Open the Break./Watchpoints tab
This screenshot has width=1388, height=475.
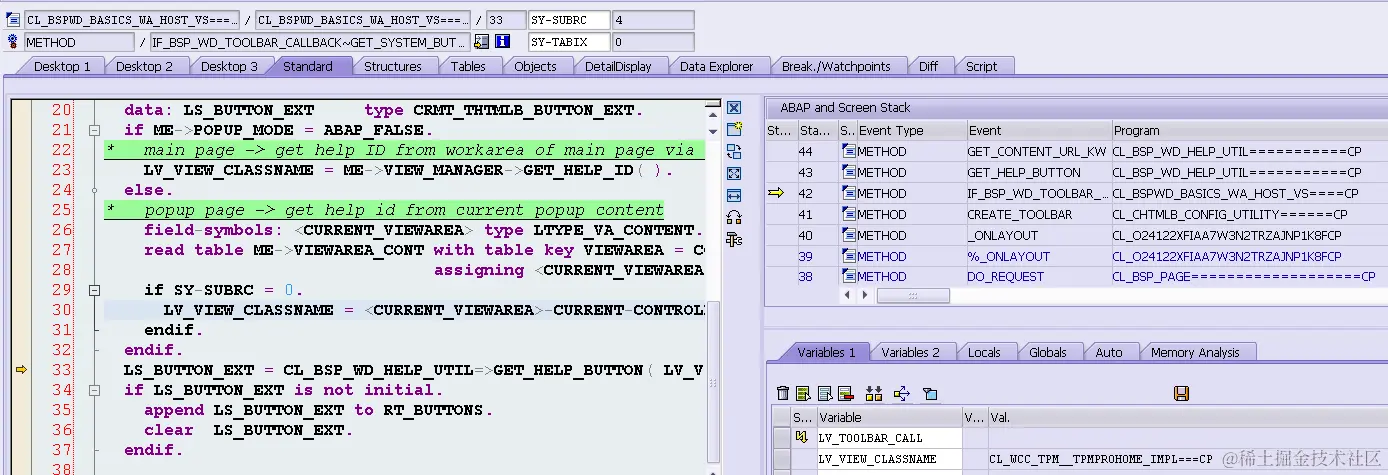[x=836, y=66]
